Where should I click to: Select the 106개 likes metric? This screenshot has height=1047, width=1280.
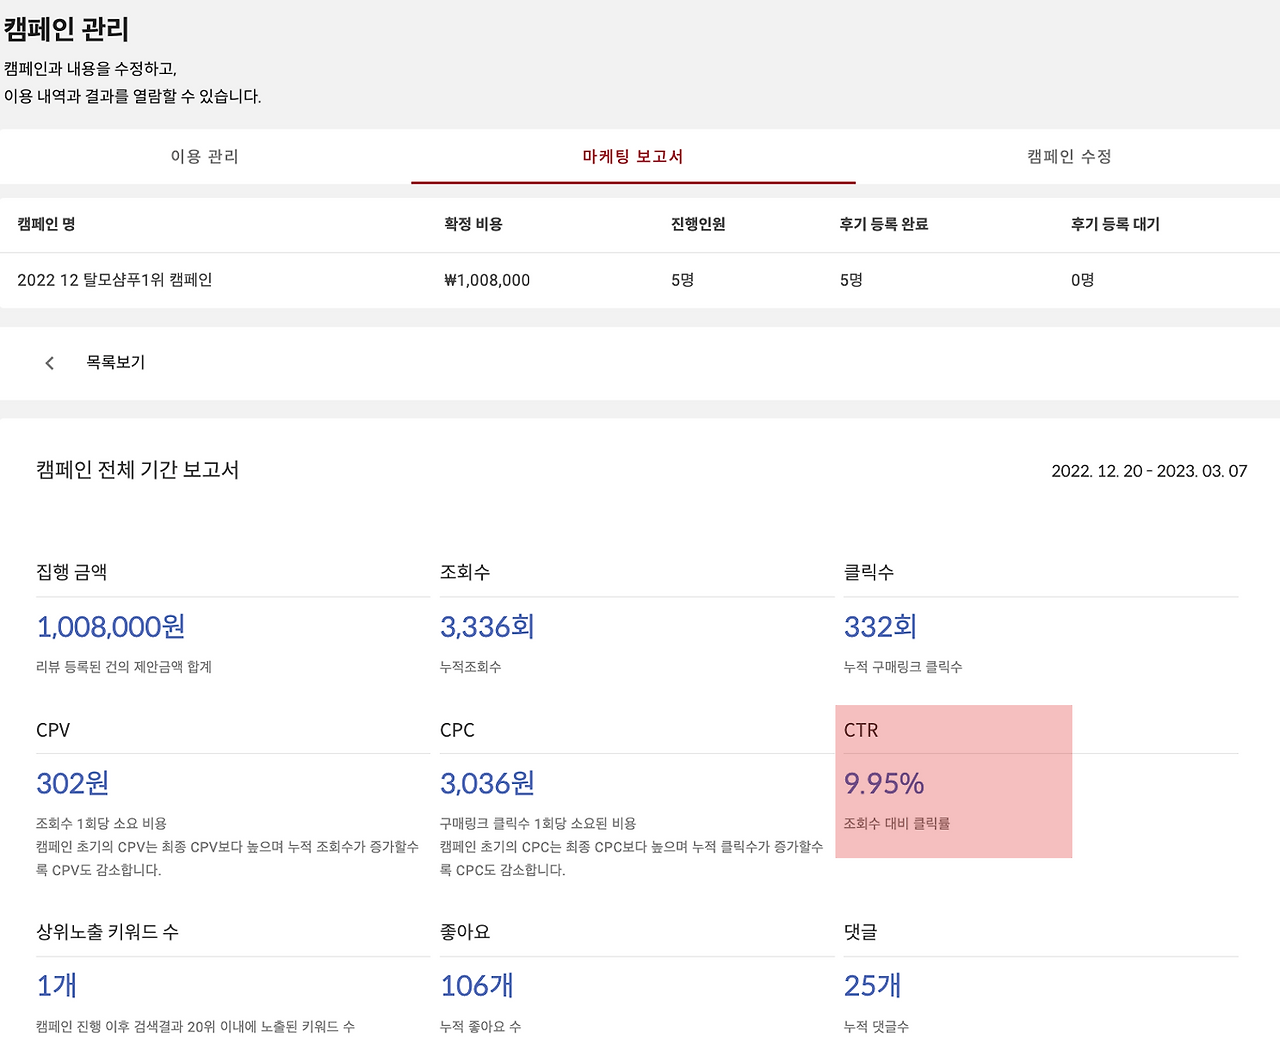477,986
